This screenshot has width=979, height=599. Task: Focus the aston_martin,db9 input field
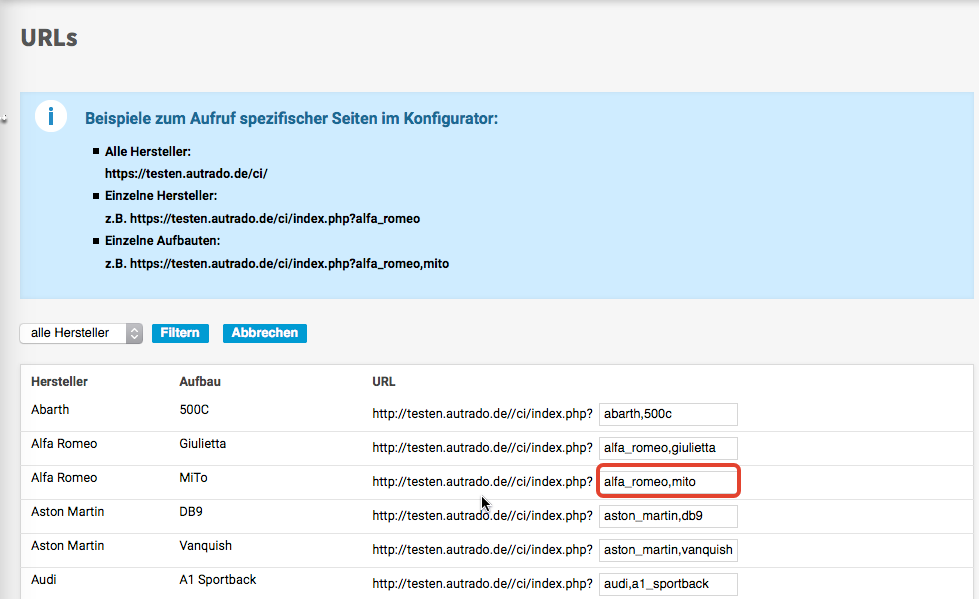pos(667,516)
